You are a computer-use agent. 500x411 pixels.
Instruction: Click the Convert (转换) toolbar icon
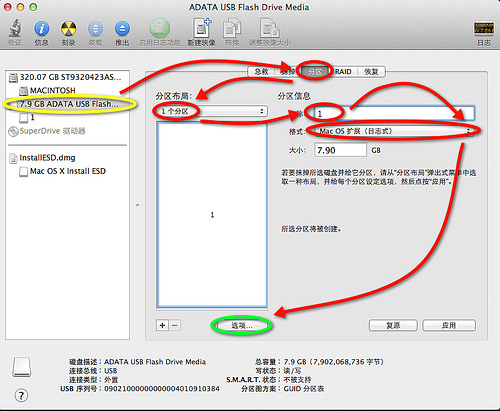[x=232, y=28]
